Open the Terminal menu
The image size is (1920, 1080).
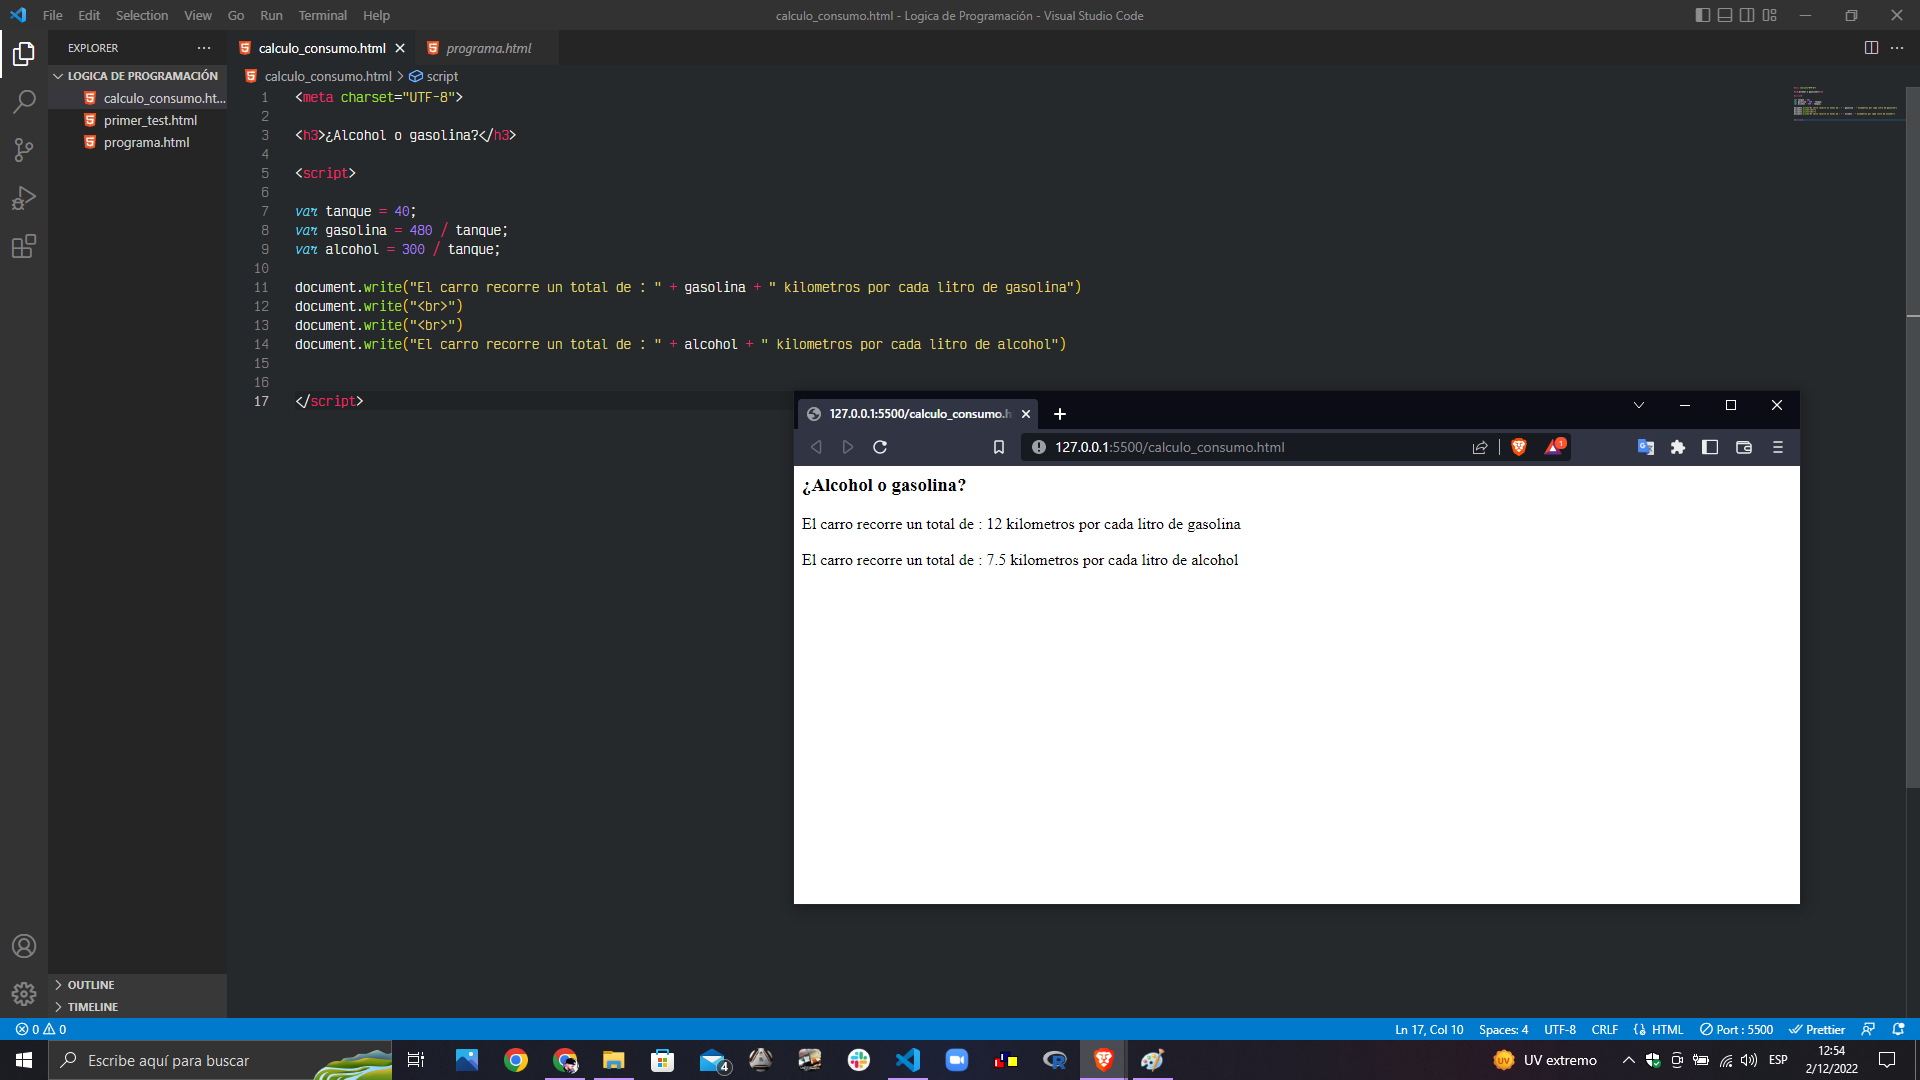coord(322,15)
